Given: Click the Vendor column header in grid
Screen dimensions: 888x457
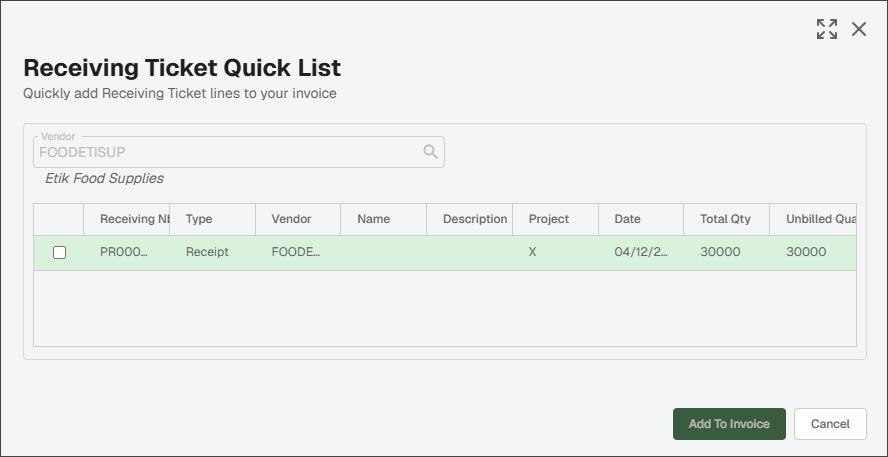Looking at the screenshot, I should click(x=298, y=219).
